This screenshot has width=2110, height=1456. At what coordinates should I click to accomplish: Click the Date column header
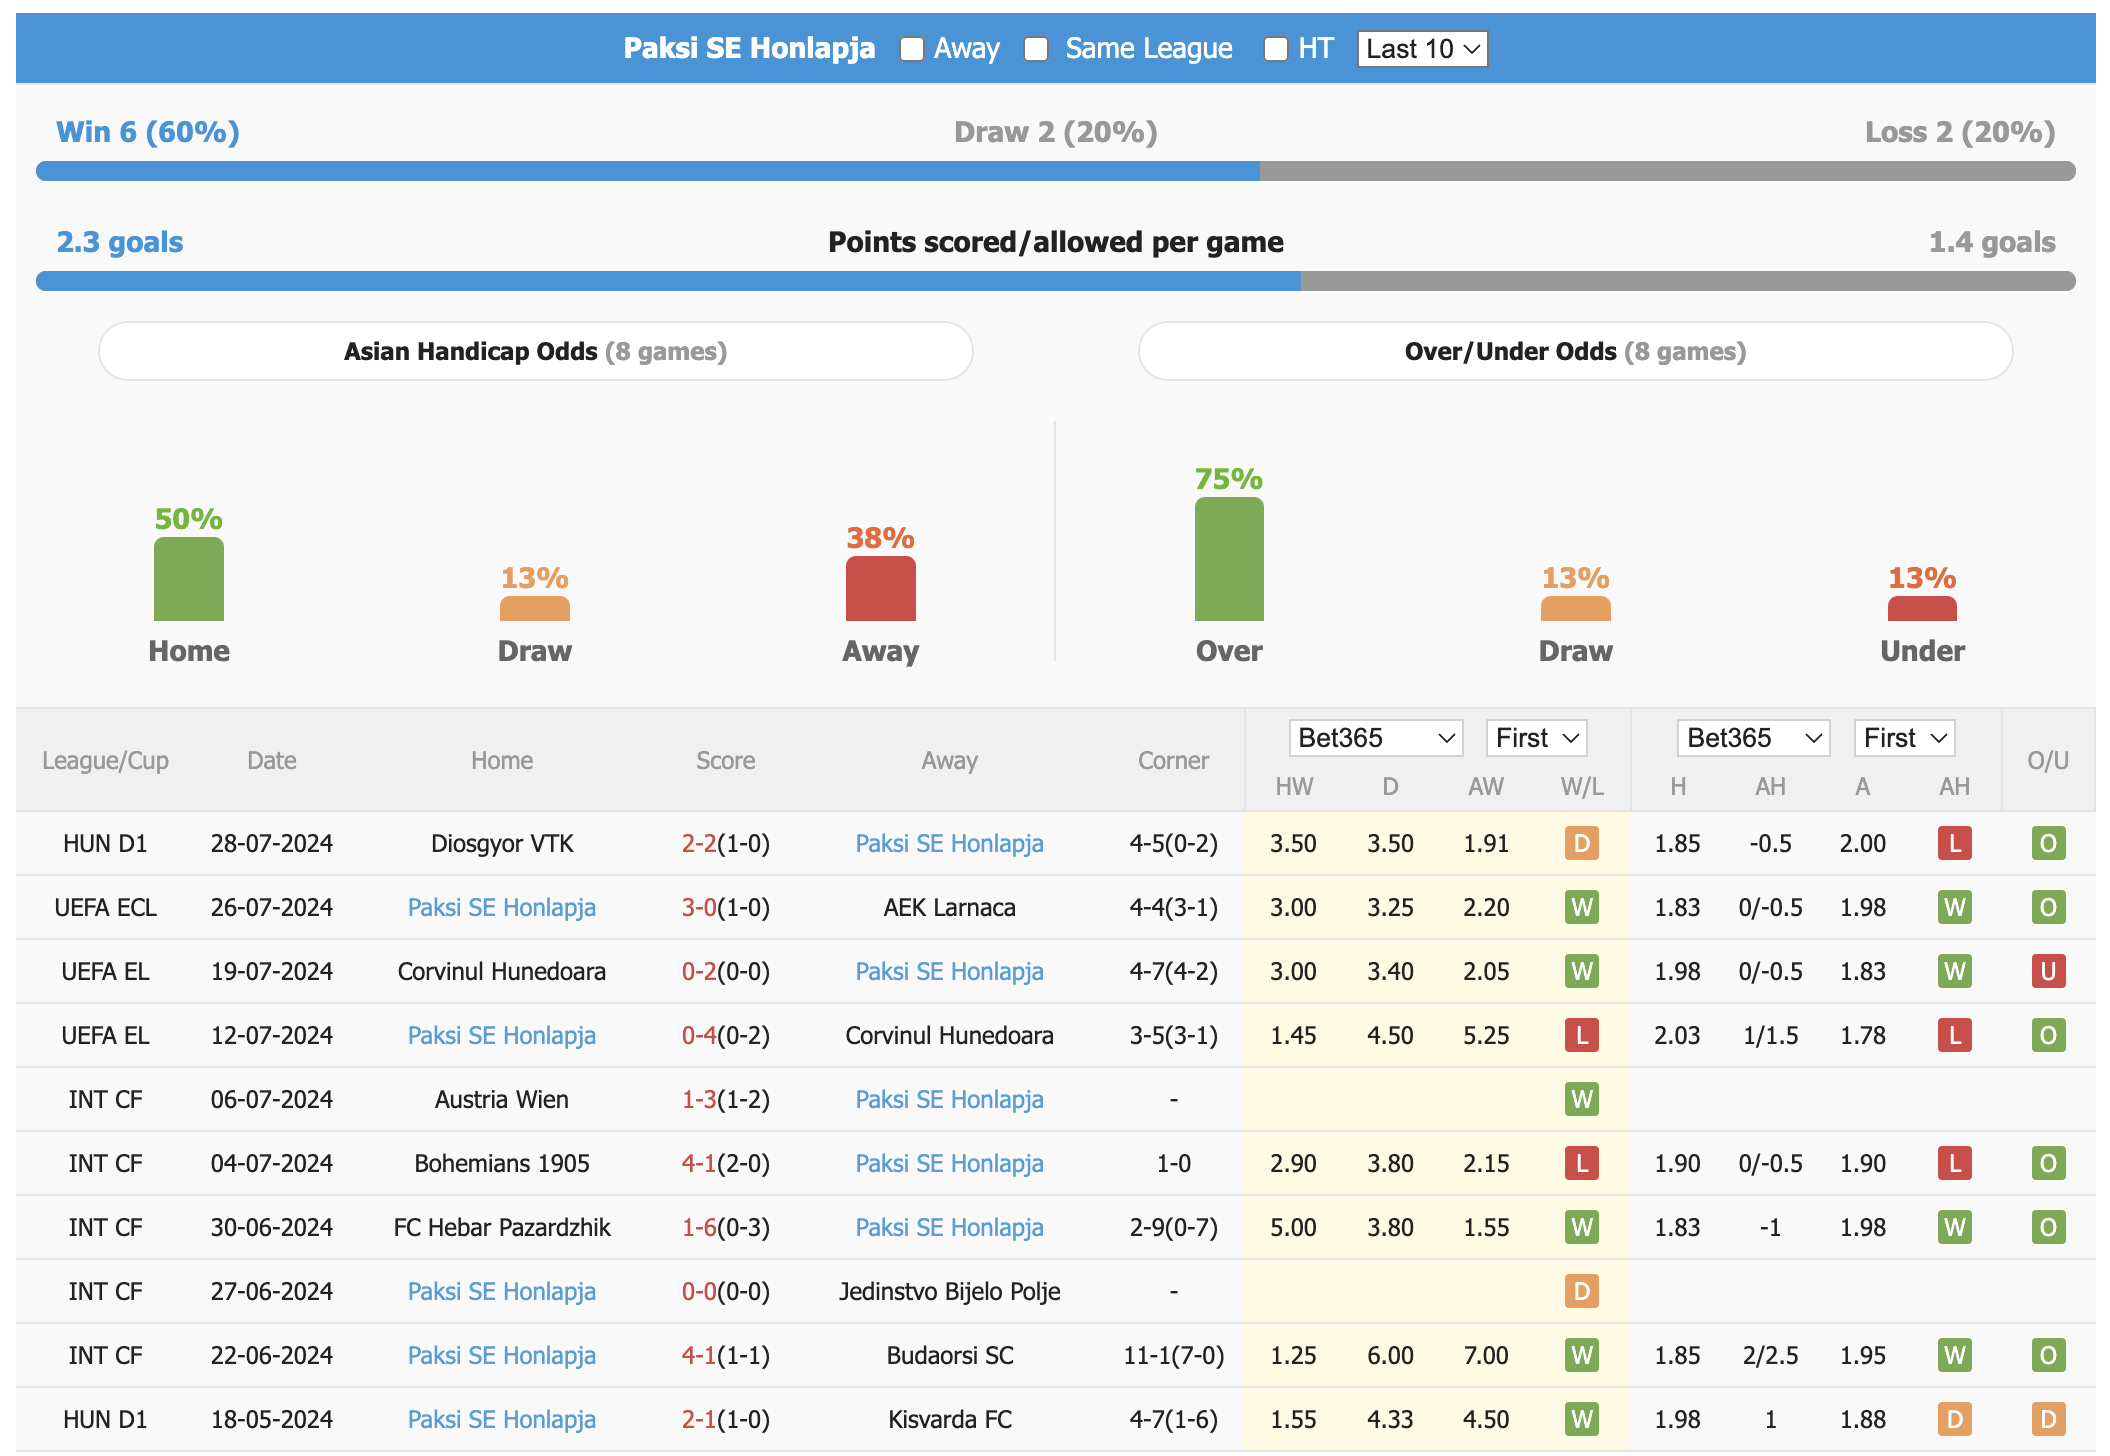tap(271, 761)
